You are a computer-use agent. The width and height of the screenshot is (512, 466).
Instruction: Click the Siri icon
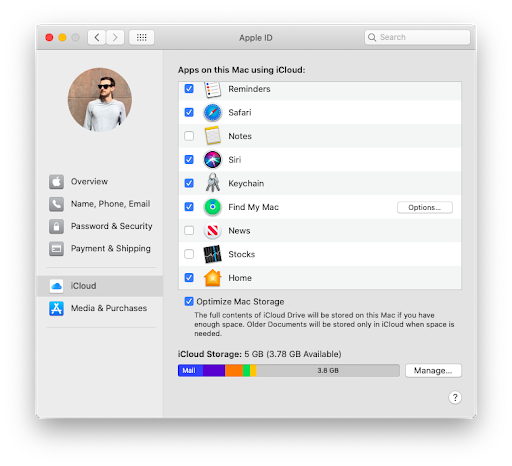pos(212,160)
